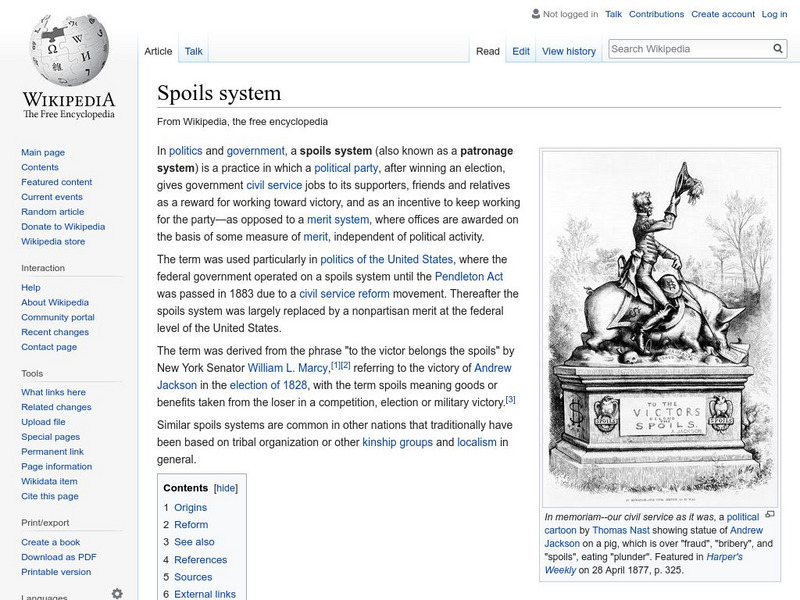800x600 pixels.
Task: Jump to Origins in the Contents list
Action: point(190,508)
